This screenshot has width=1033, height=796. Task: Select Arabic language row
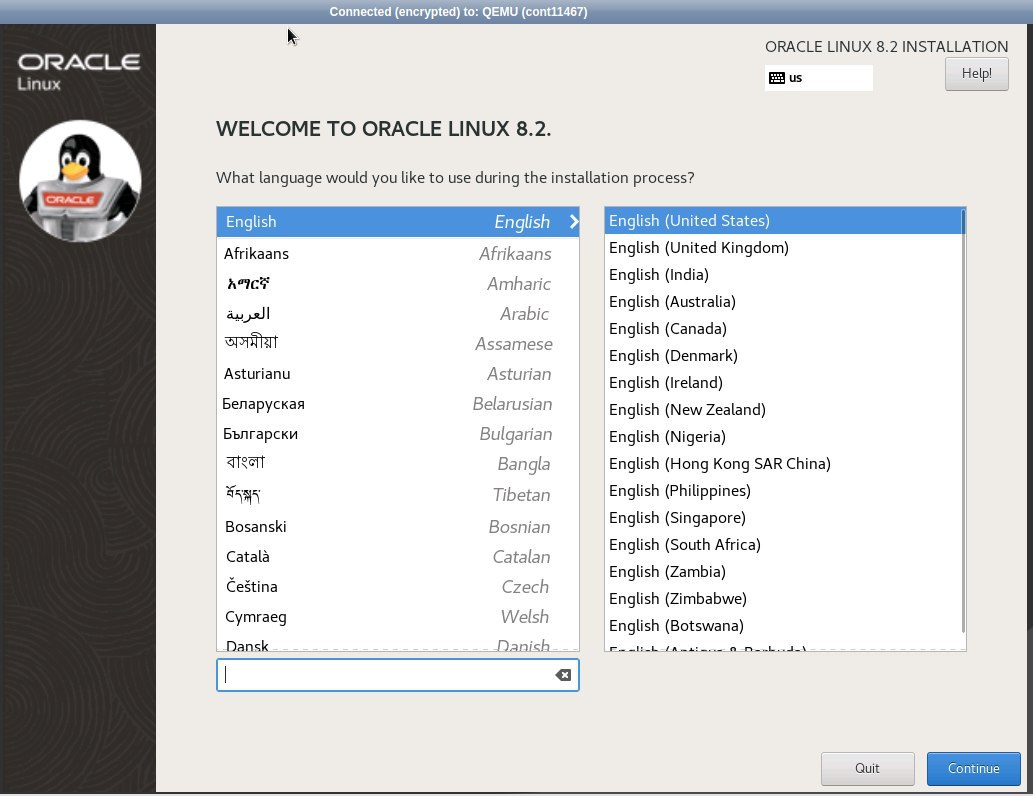pyautogui.click(x=398, y=314)
